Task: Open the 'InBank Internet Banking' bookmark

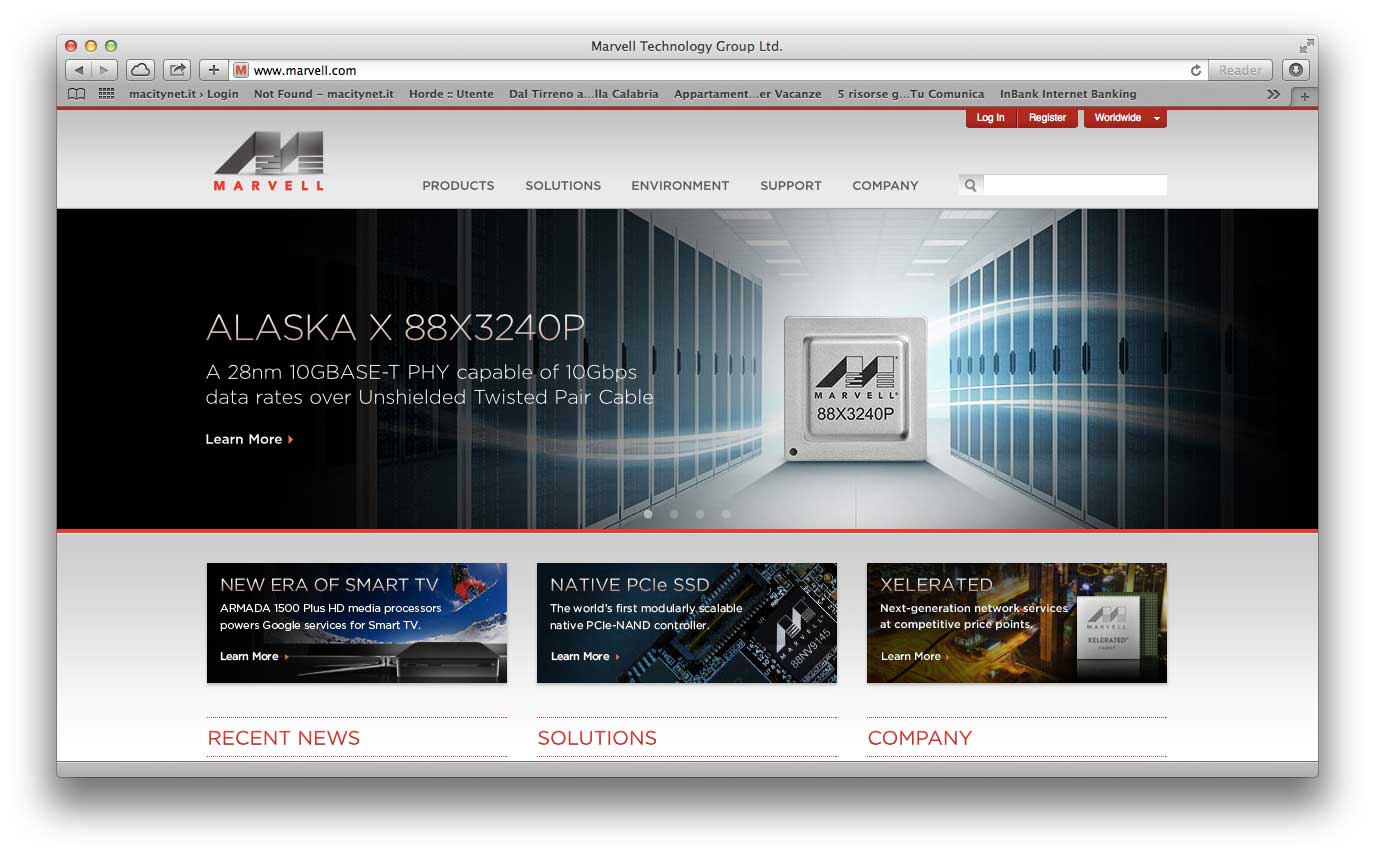Action: coord(1068,94)
